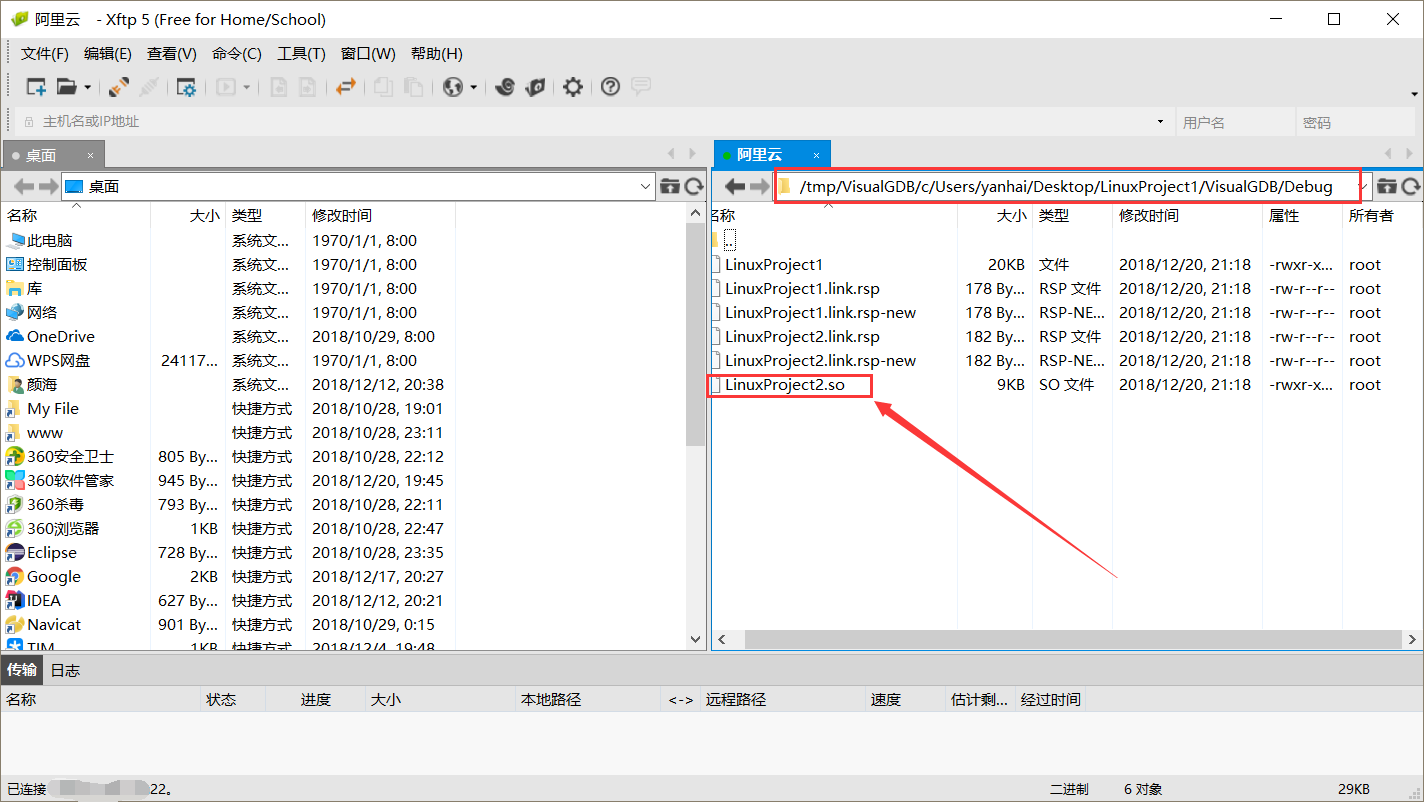Click inside the remote path input field
1424x802 pixels.
[x=1060, y=186]
